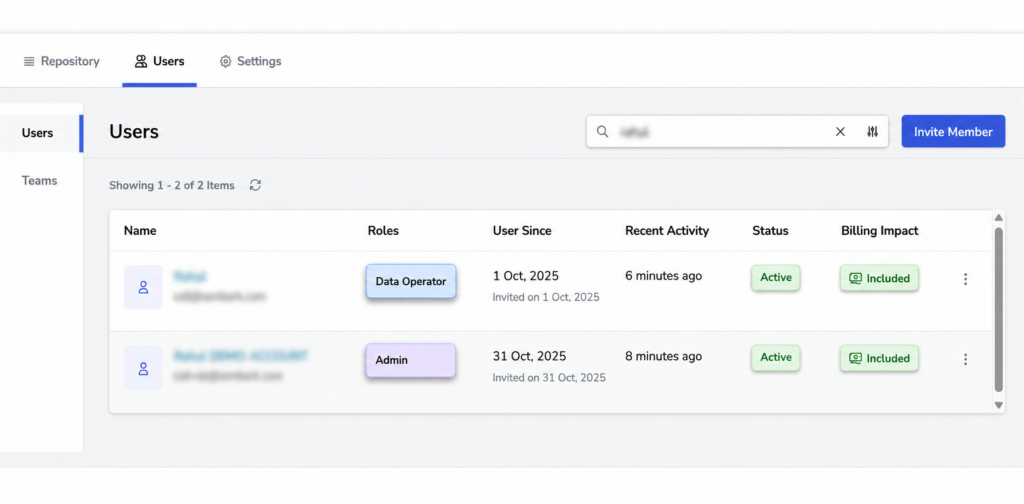The height and width of the screenshot is (504, 1024).
Task: Clear the search with the X icon
Action: (x=840, y=132)
